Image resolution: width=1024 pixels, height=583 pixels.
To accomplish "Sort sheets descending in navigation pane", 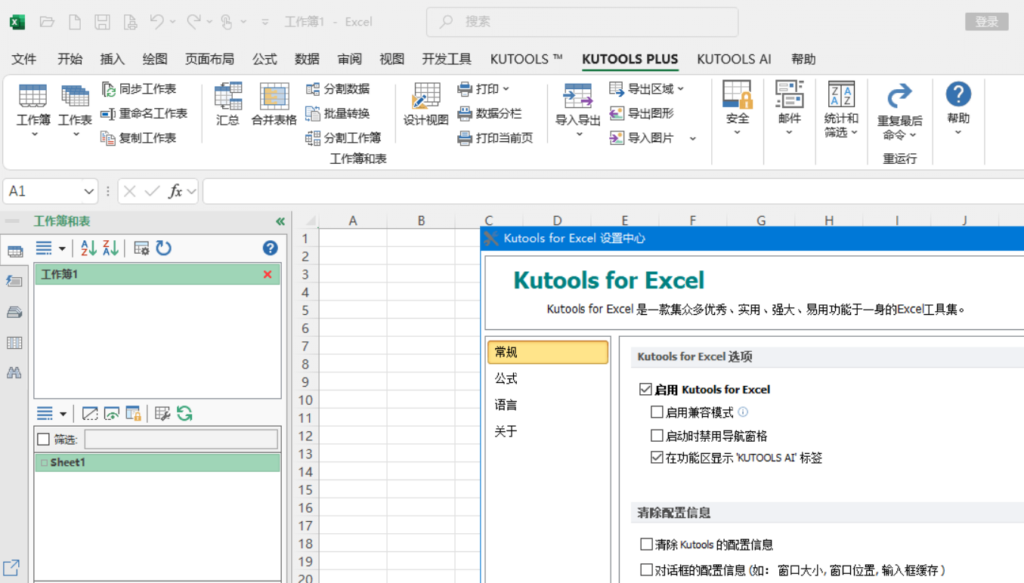I will (110, 248).
